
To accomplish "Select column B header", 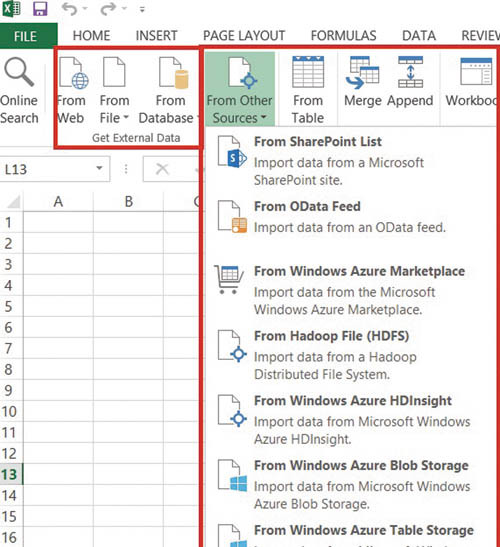I will coord(128,202).
